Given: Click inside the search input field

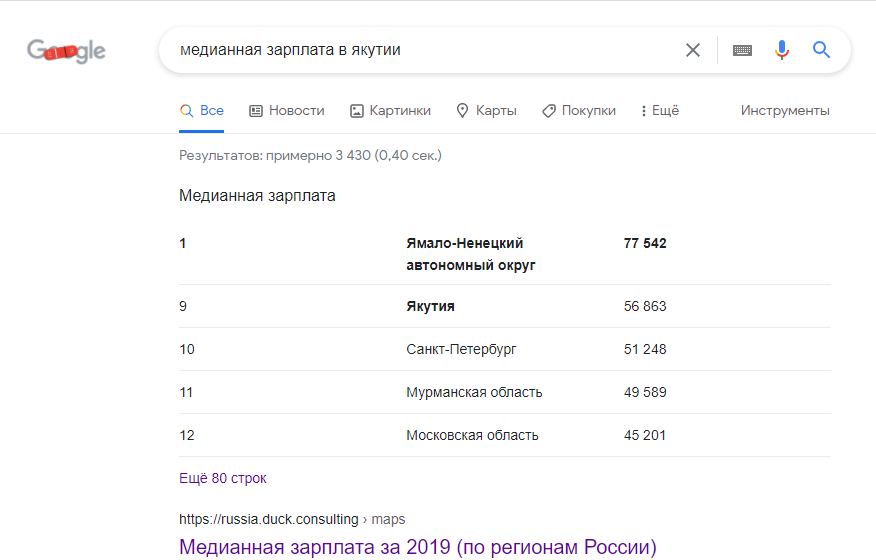Looking at the screenshot, I should [x=425, y=50].
